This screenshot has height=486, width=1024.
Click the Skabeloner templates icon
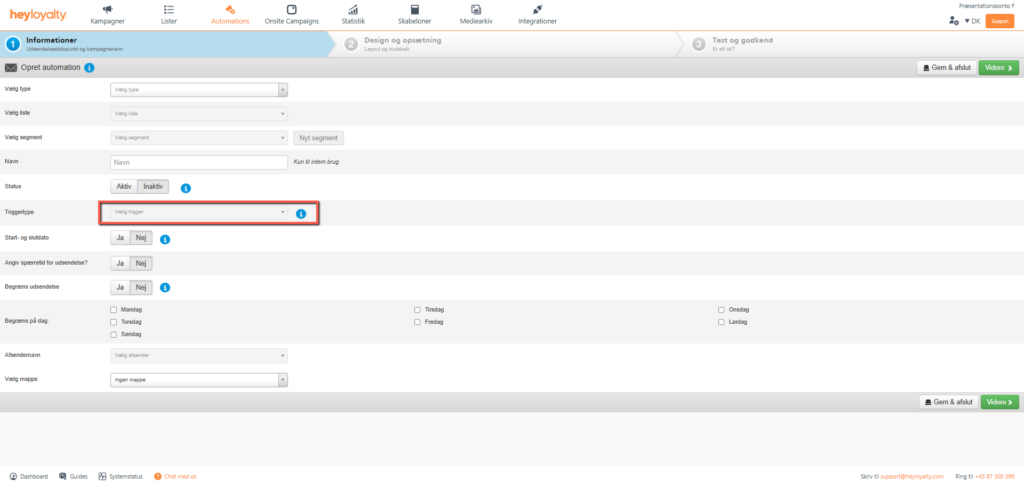tap(414, 10)
